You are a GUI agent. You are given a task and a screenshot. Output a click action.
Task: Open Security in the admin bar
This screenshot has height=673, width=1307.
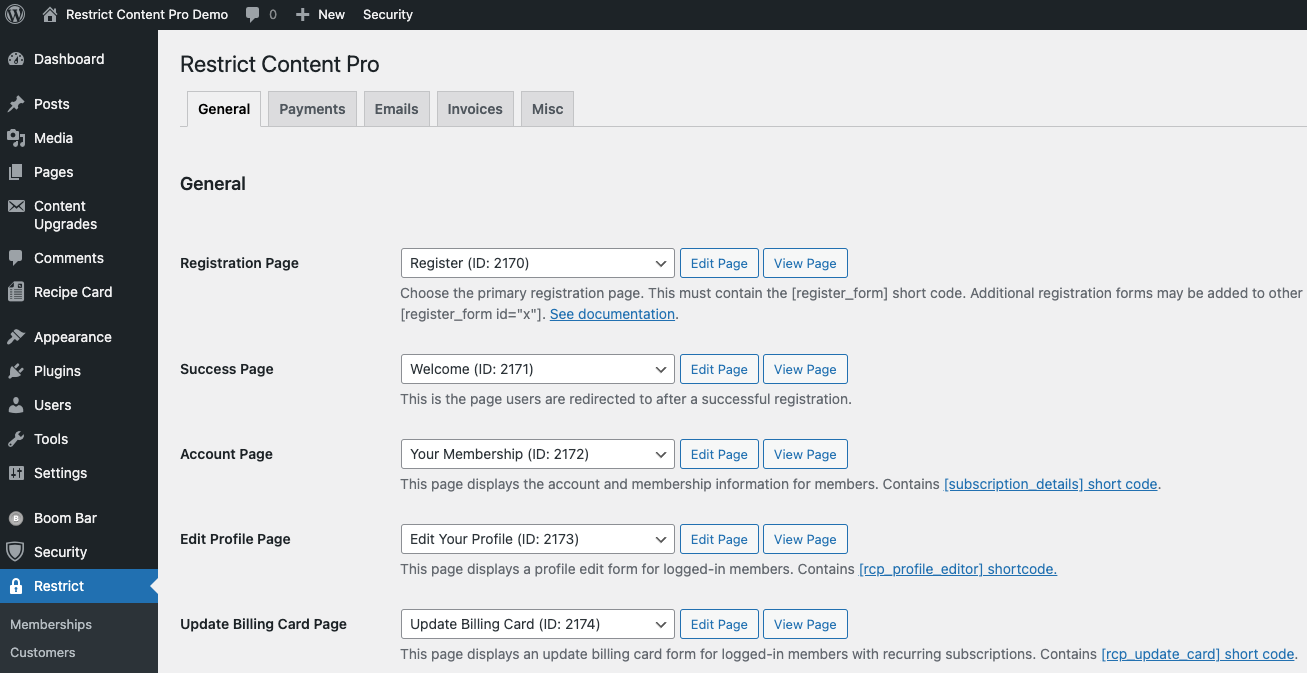pyautogui.click(x=388, y=15)
